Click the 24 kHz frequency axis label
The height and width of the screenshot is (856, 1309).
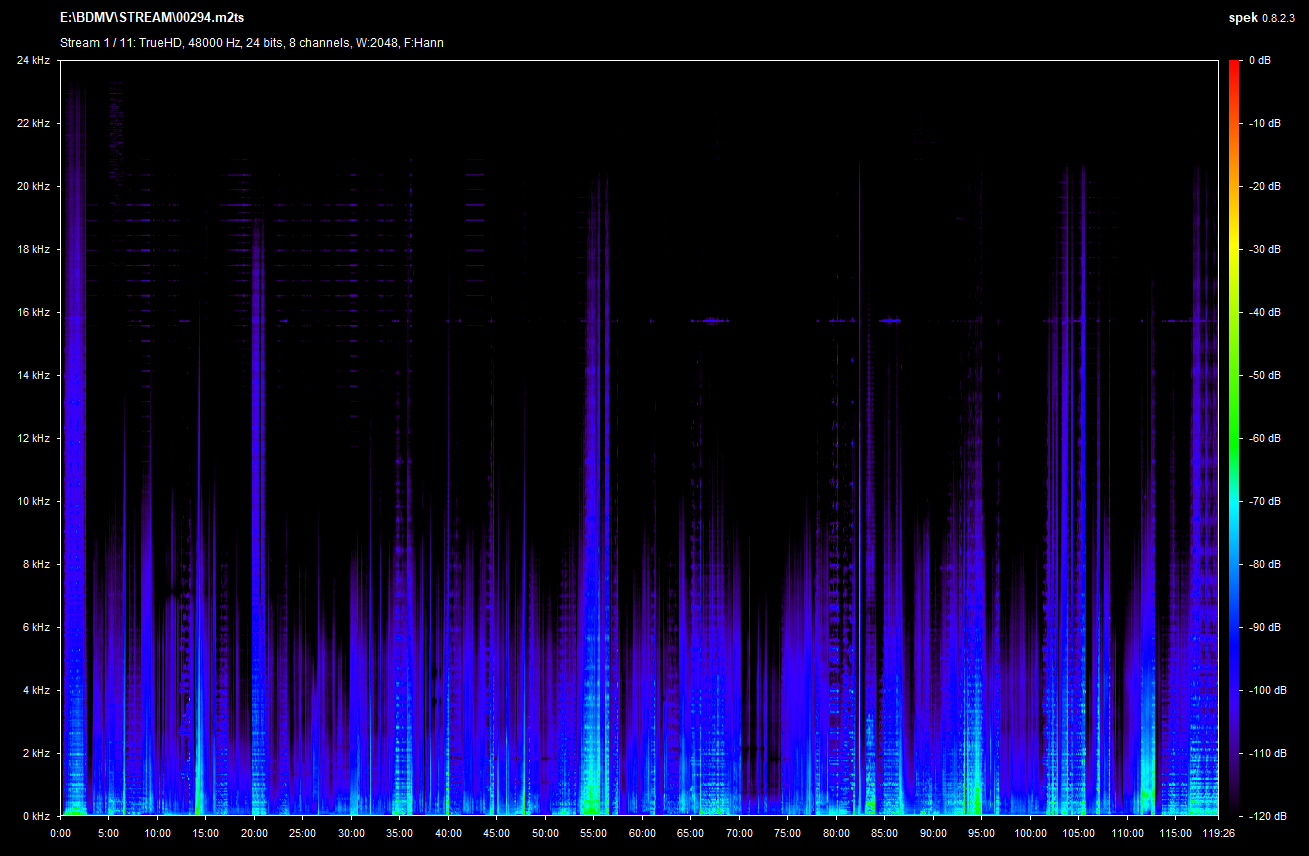point(33,61)
